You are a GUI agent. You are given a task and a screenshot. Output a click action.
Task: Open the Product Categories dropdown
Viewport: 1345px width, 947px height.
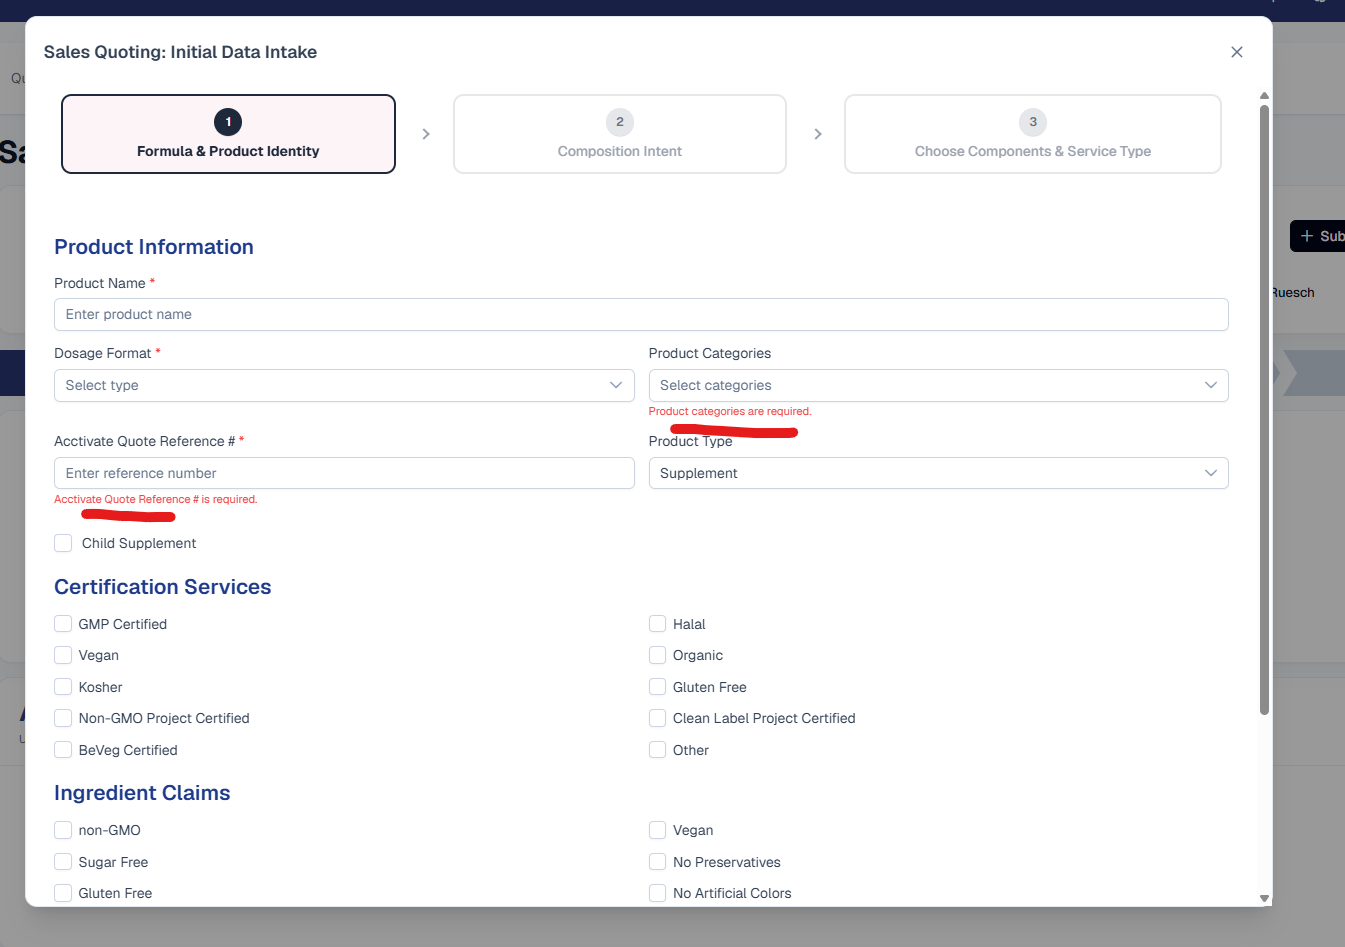click(938, 385)
